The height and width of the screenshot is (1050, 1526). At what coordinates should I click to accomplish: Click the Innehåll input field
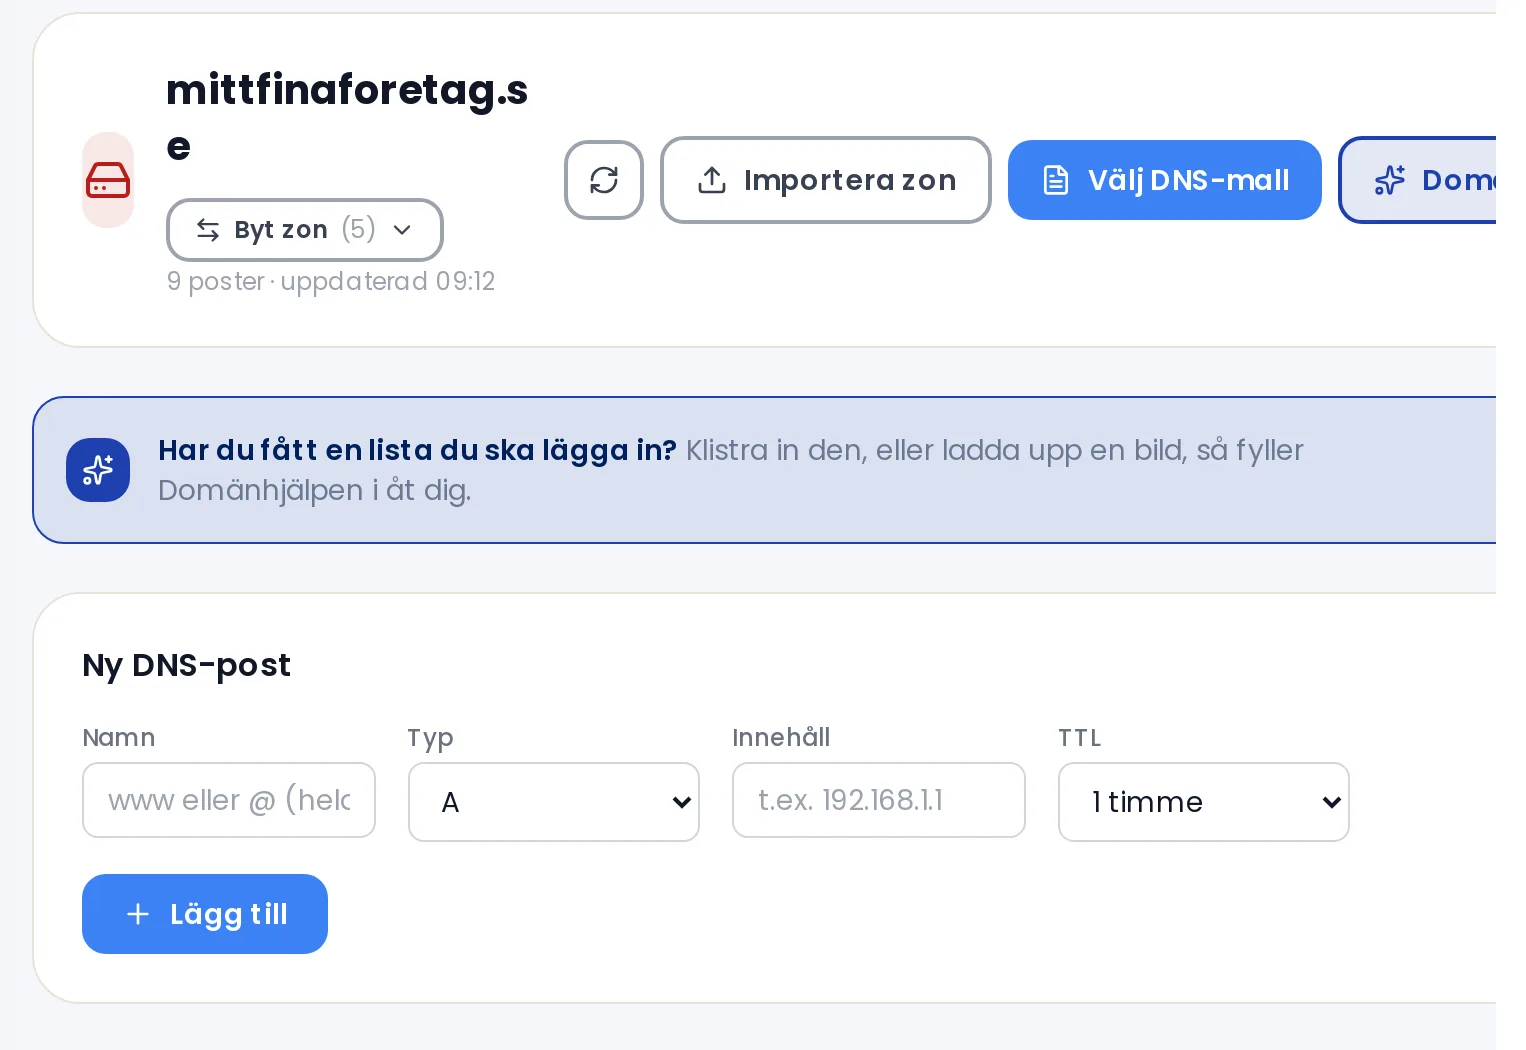(x=879, y=800)
